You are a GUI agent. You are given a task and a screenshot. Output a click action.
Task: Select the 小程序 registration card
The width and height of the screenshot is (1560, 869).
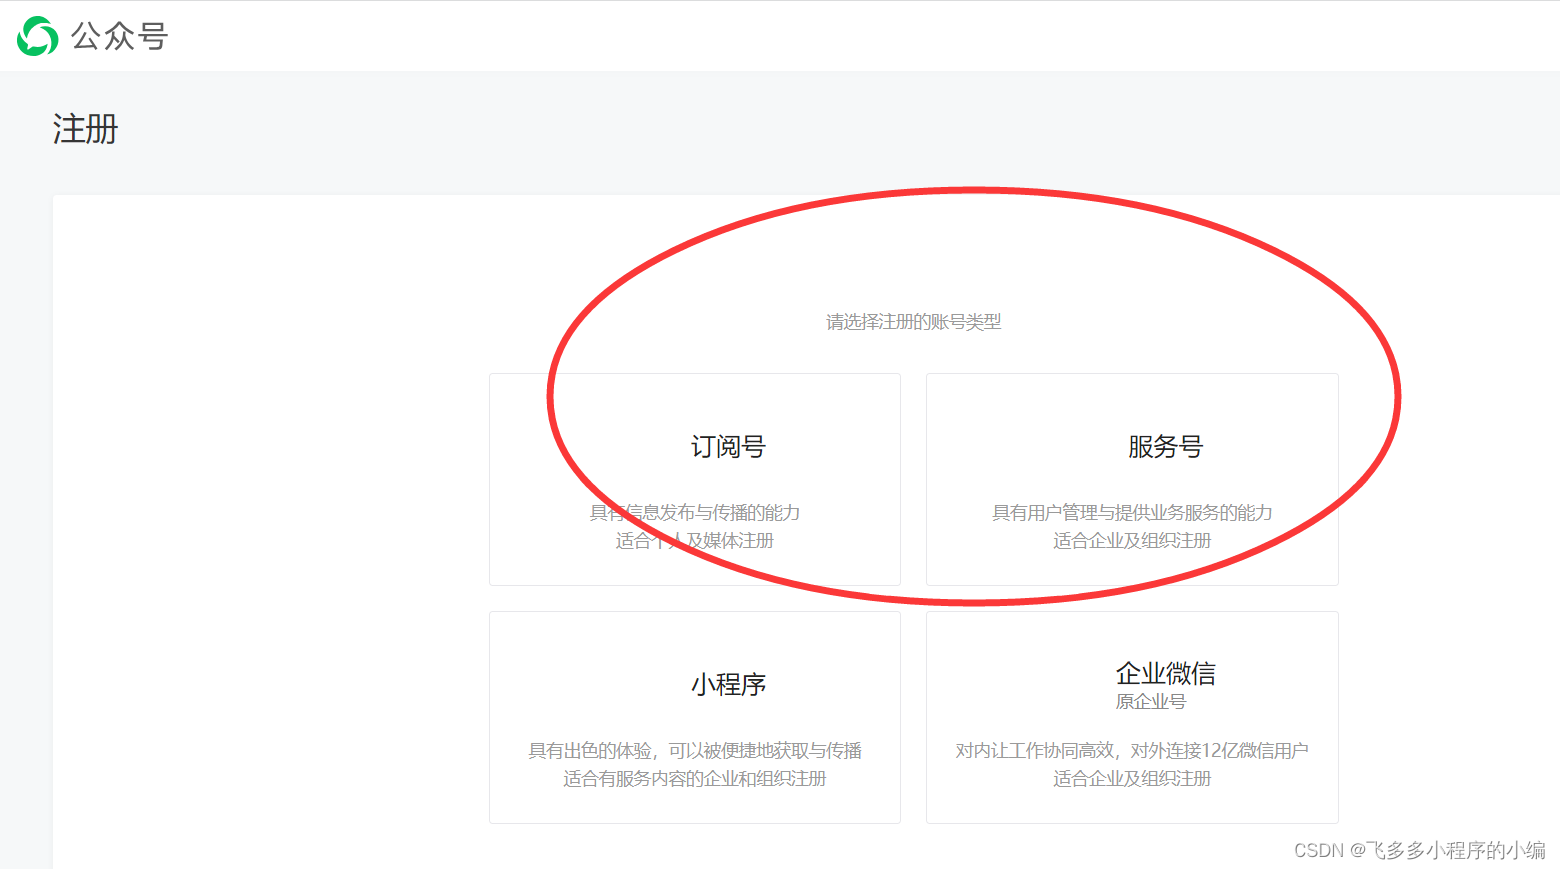coord(695,717)
